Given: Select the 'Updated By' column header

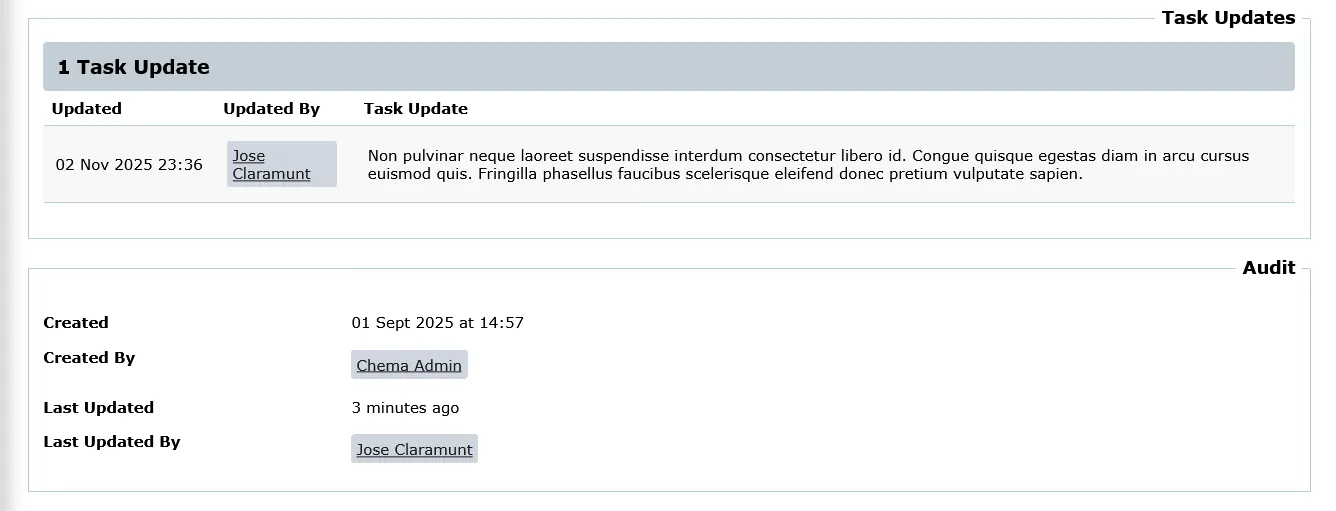Looking at the screenshot, I should click(271, 109).
